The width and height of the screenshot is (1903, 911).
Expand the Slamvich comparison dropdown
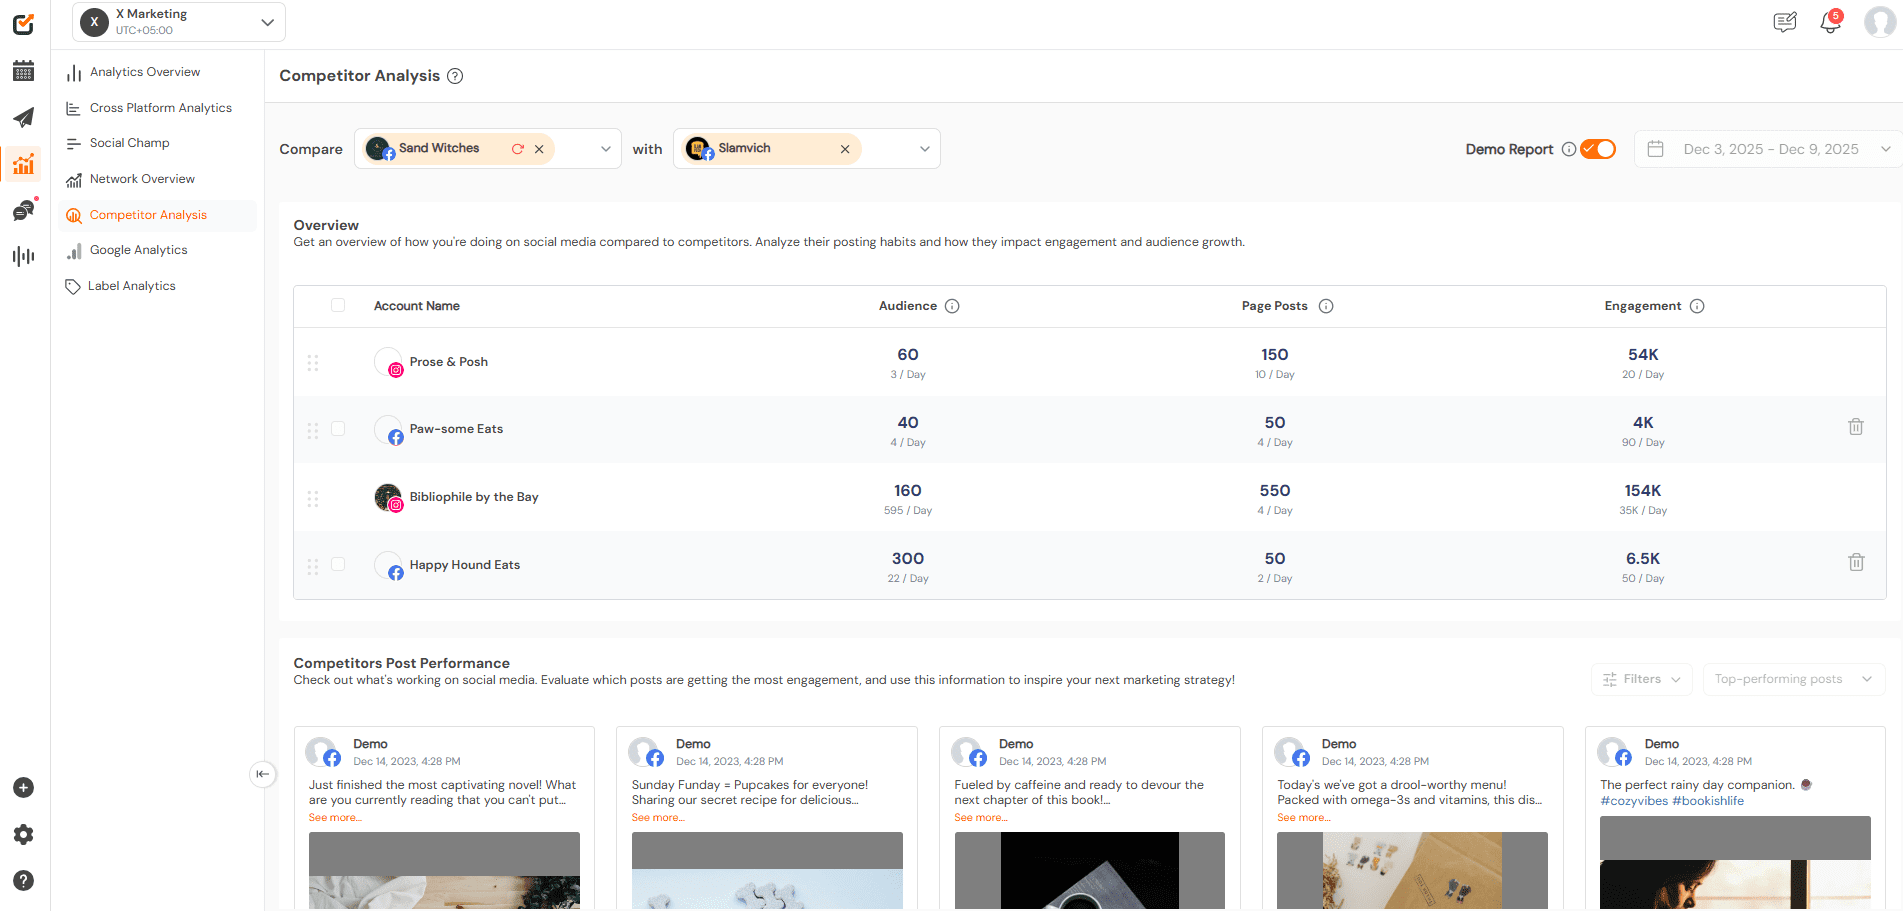click(922, 148)
